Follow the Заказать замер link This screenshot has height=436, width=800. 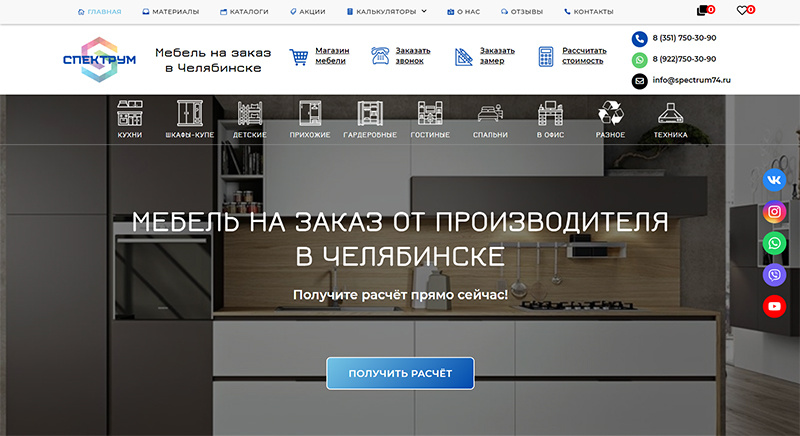click(497, 56)
